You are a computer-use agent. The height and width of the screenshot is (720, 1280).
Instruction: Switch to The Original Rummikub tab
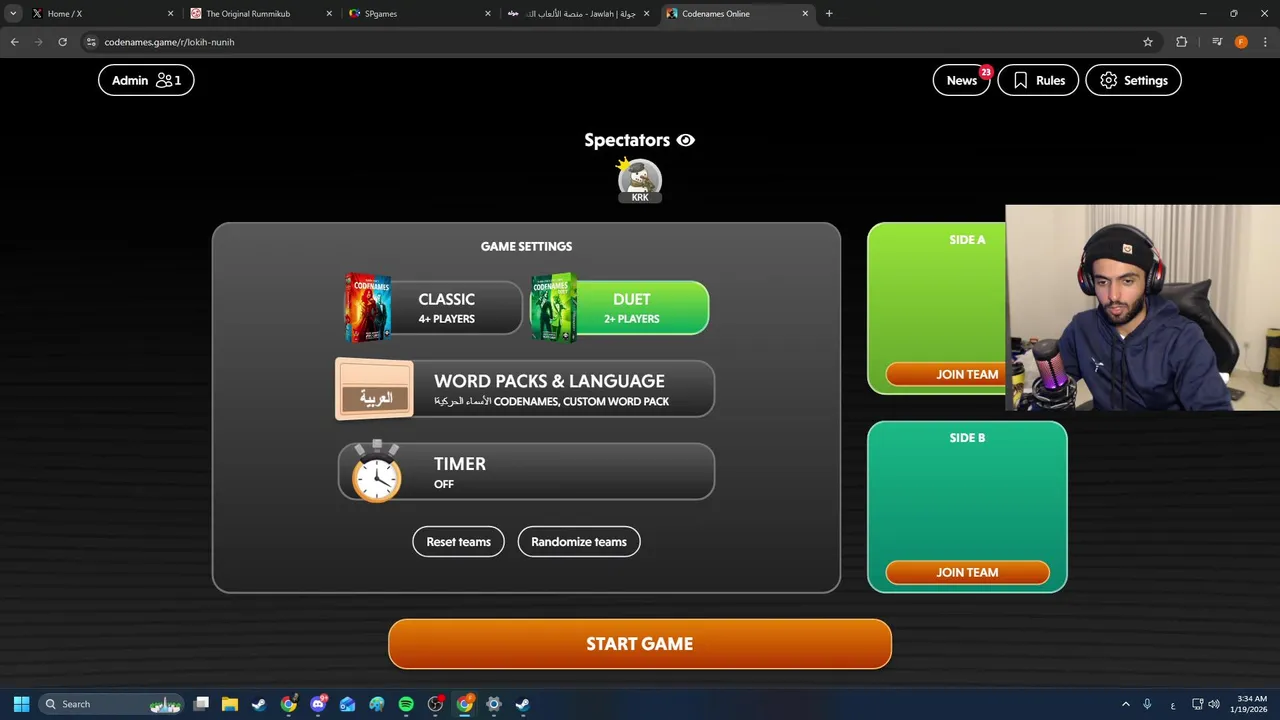pos(262,14)
